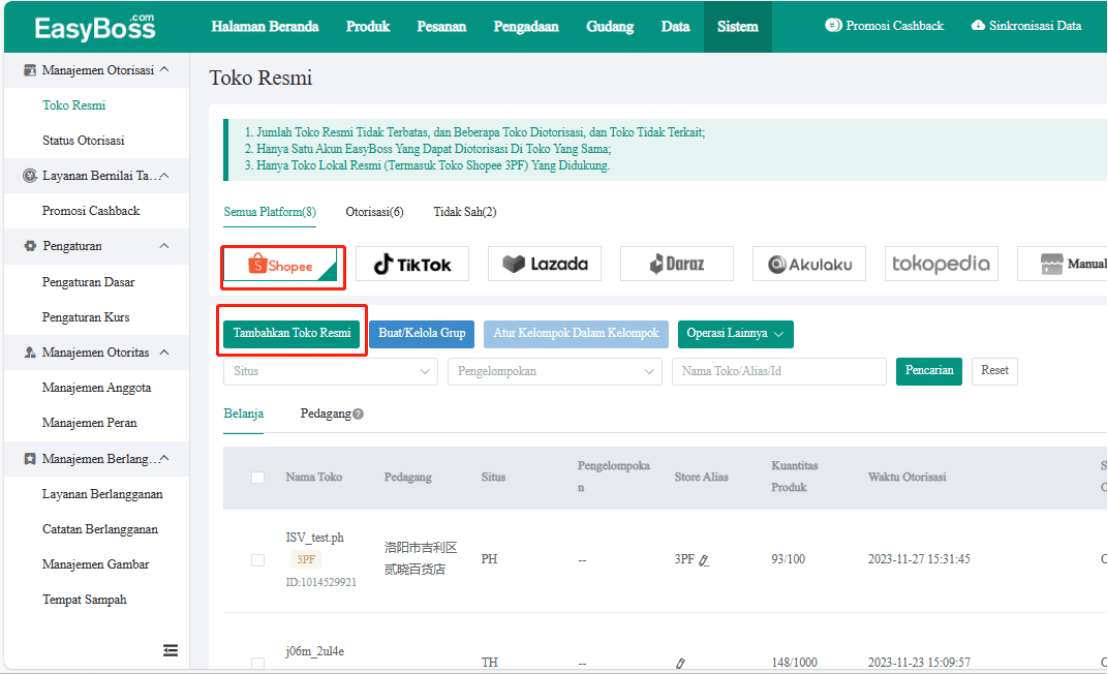Open the Pengadaan menu
This screenshot has width=1108, height=675.
pos(526,26)
